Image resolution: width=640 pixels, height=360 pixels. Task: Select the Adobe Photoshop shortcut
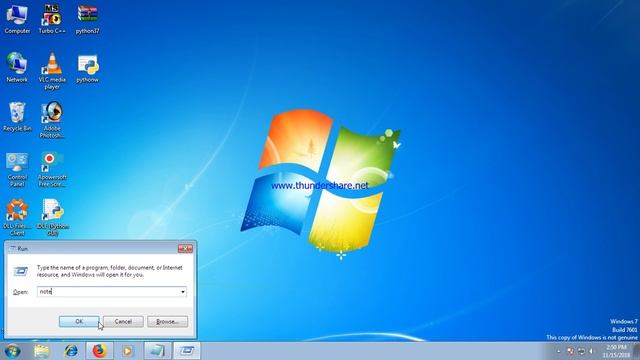pos(52,120)
